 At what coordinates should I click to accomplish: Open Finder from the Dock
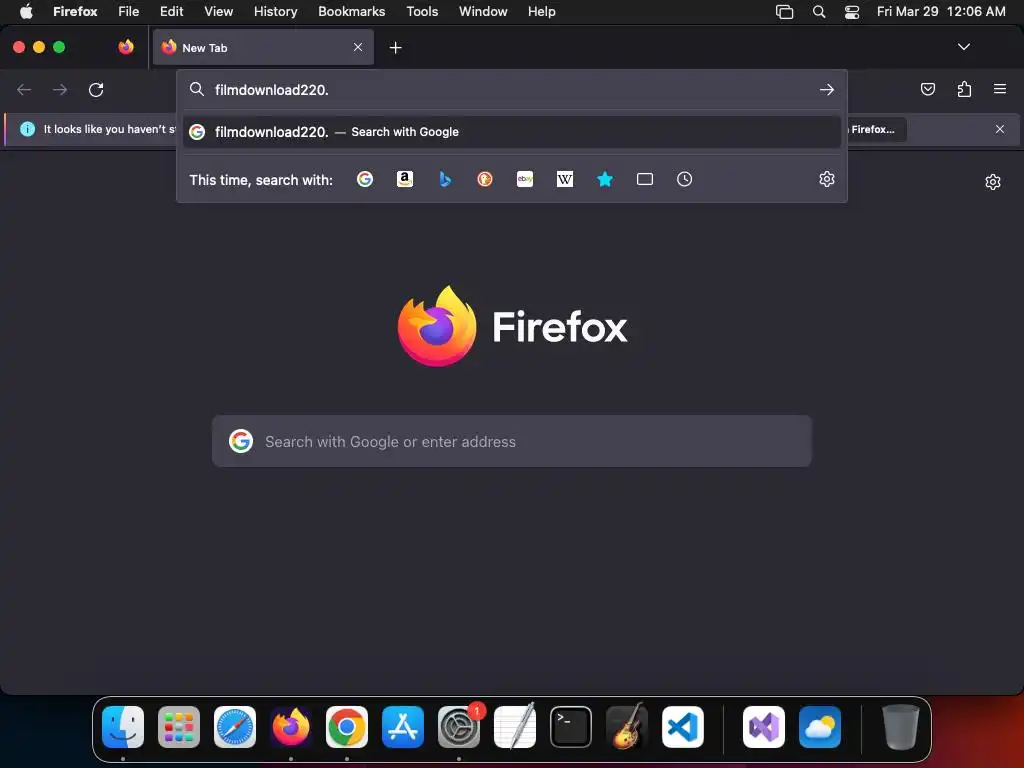123,727
